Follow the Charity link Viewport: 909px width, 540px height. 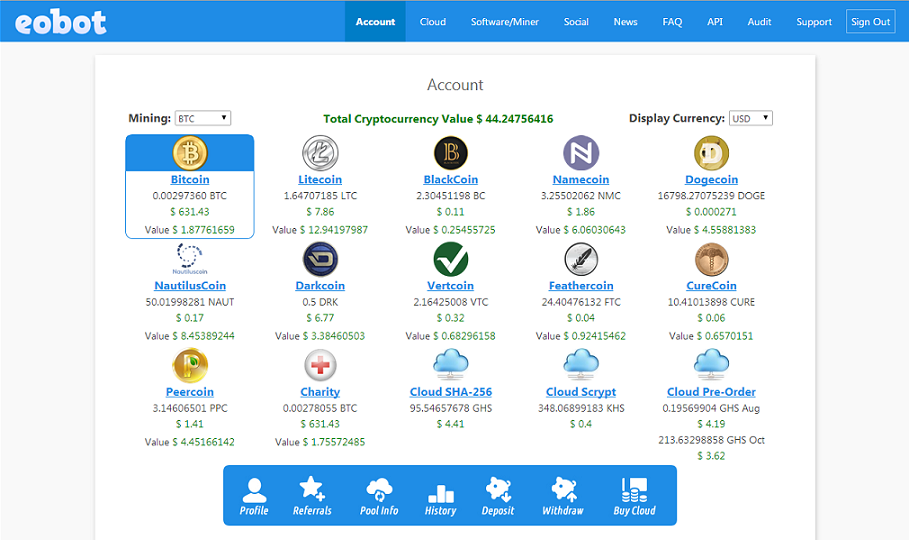pos(320,392)
